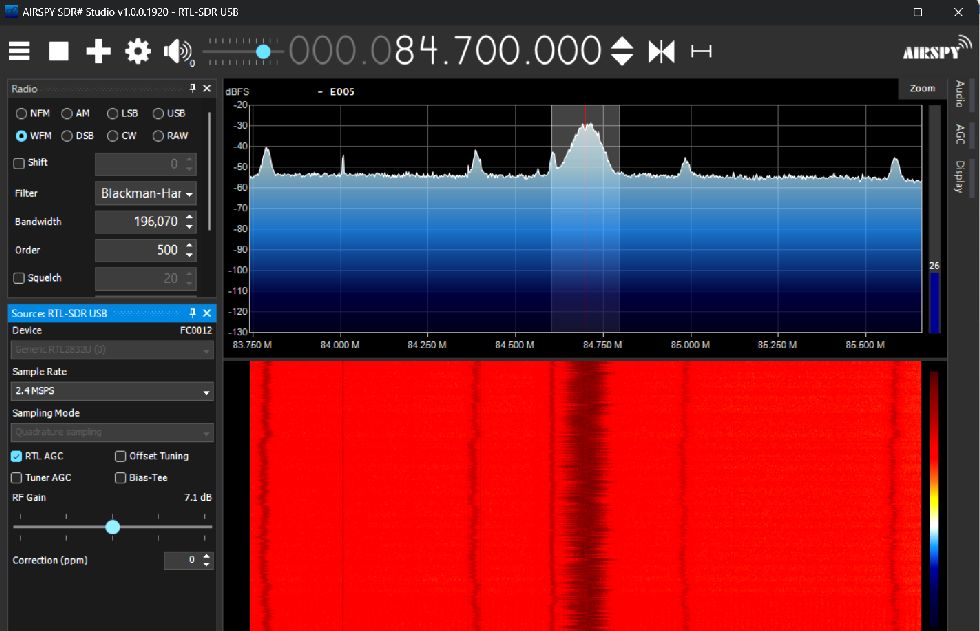Click the RF Gain slider handle
980x631 pixels.
(113, 527)
